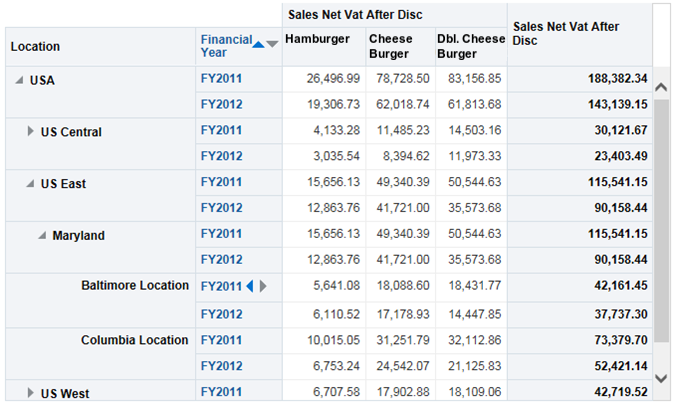The image size is (677, 408).
Task: Collapse the US East node
Action: pyautogui.click(x=31, y=183)
